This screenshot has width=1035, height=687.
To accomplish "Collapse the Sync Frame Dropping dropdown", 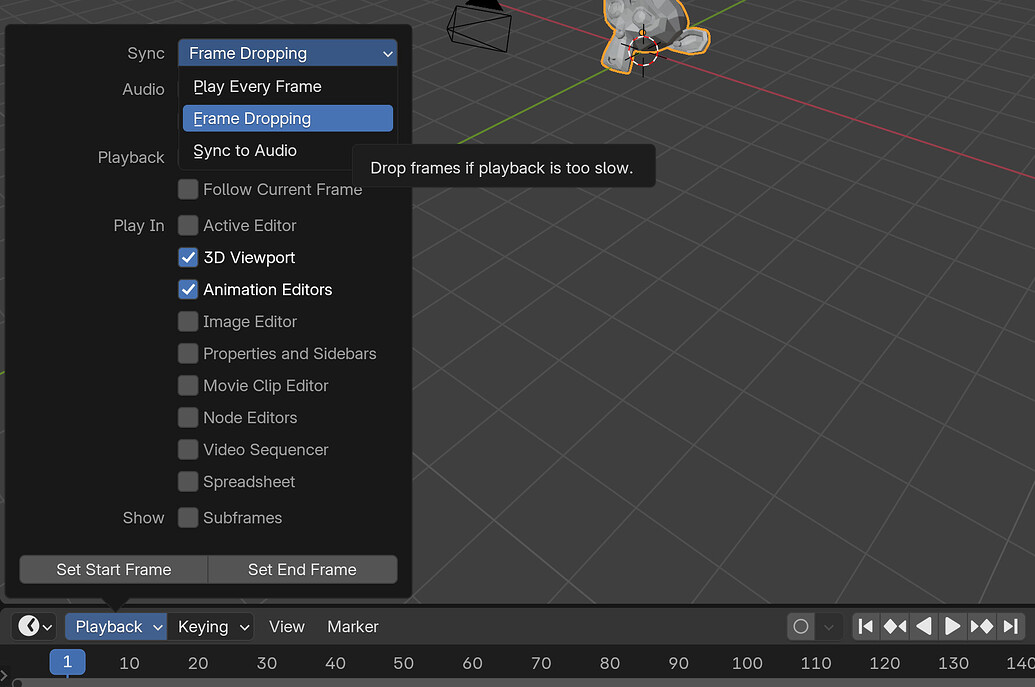I will (288, 53).
